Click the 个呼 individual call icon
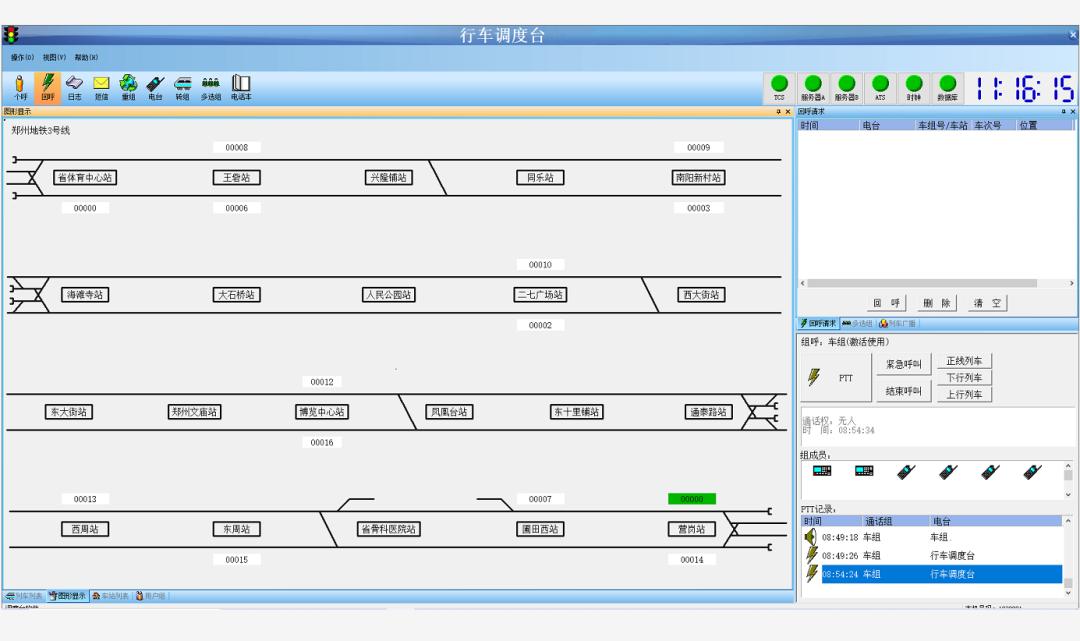The height and width of the screenshot is (641, 1080). coord(20,87)
